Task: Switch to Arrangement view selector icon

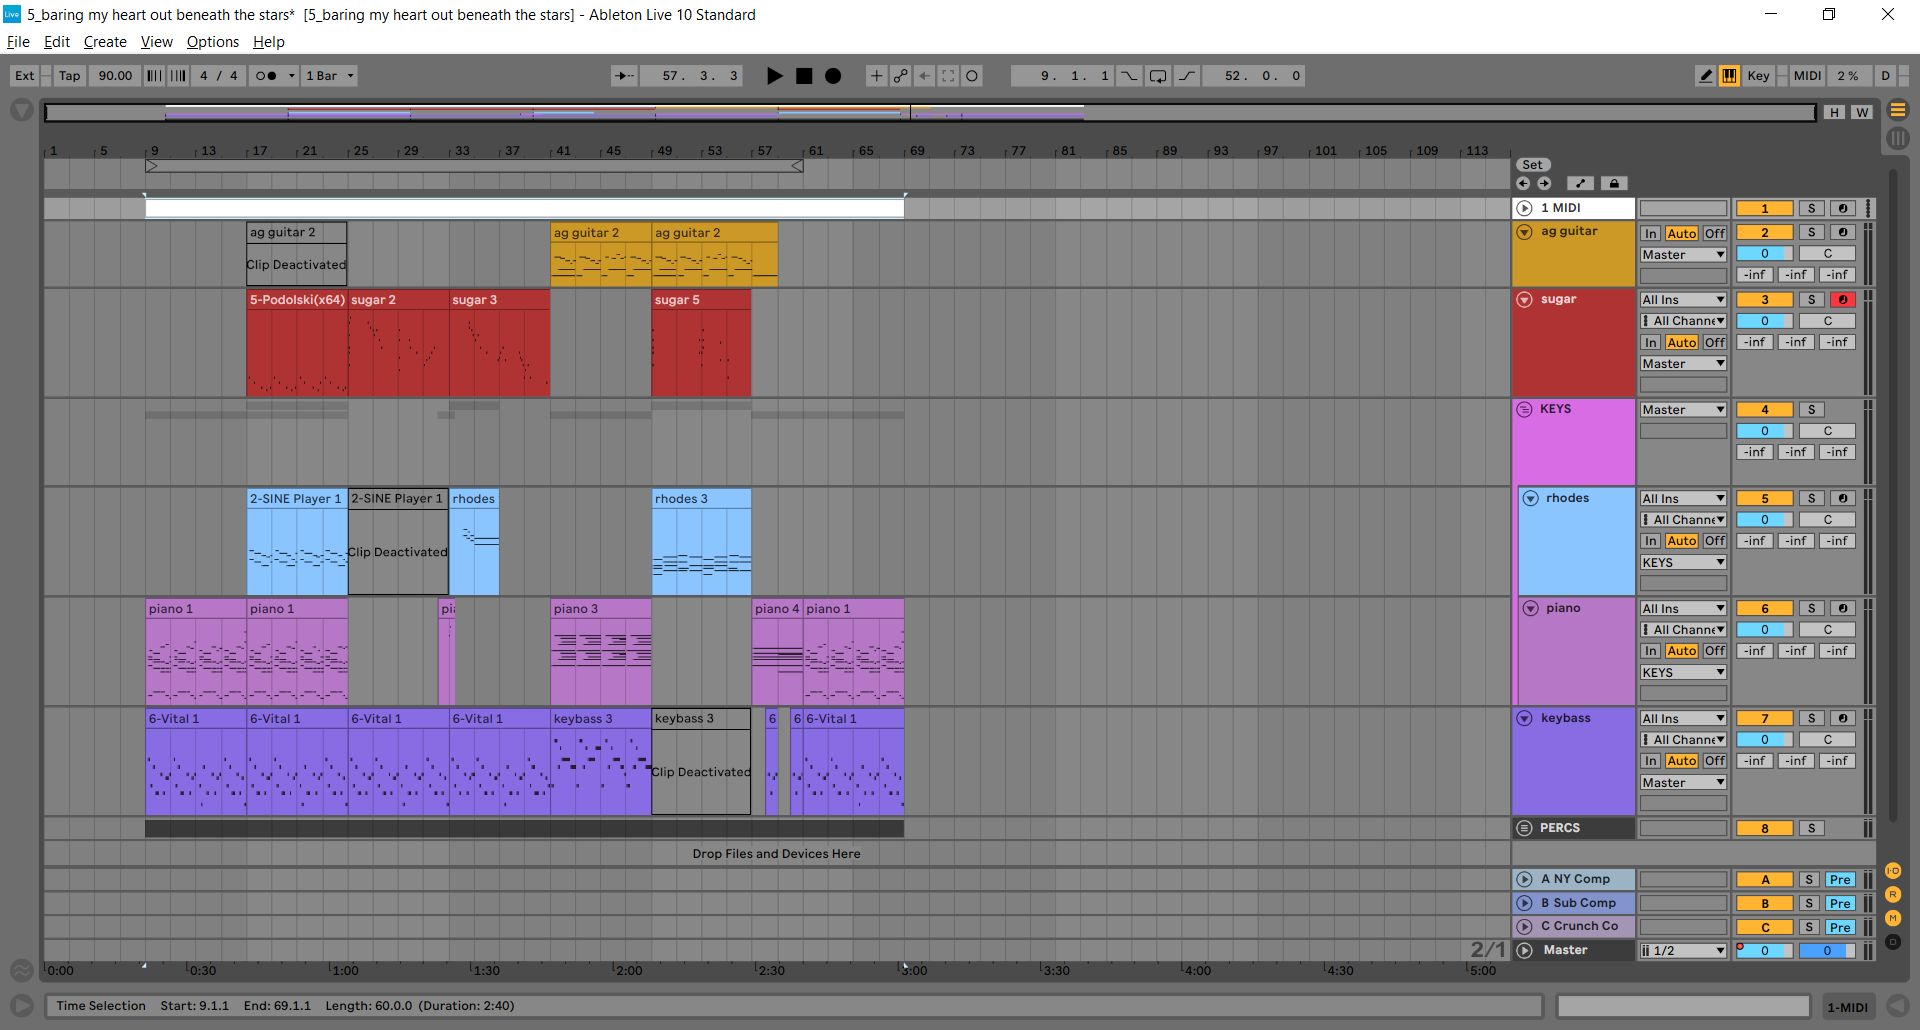Action: (1898, 110)
